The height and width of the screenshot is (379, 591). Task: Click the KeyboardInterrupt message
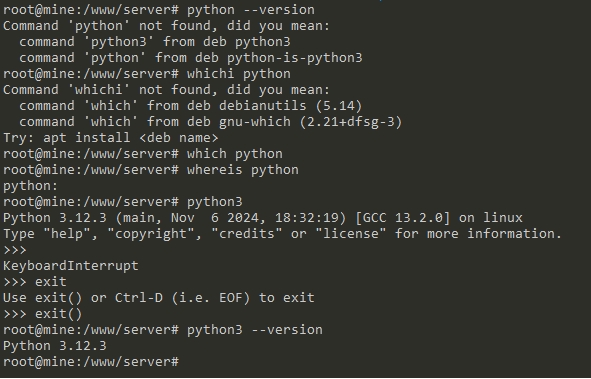click(x=71, y=266)
